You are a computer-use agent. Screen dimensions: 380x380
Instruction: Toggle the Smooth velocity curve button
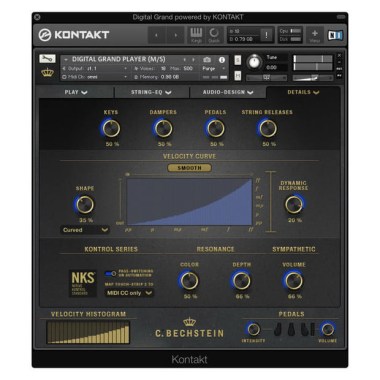coord(189,168)
